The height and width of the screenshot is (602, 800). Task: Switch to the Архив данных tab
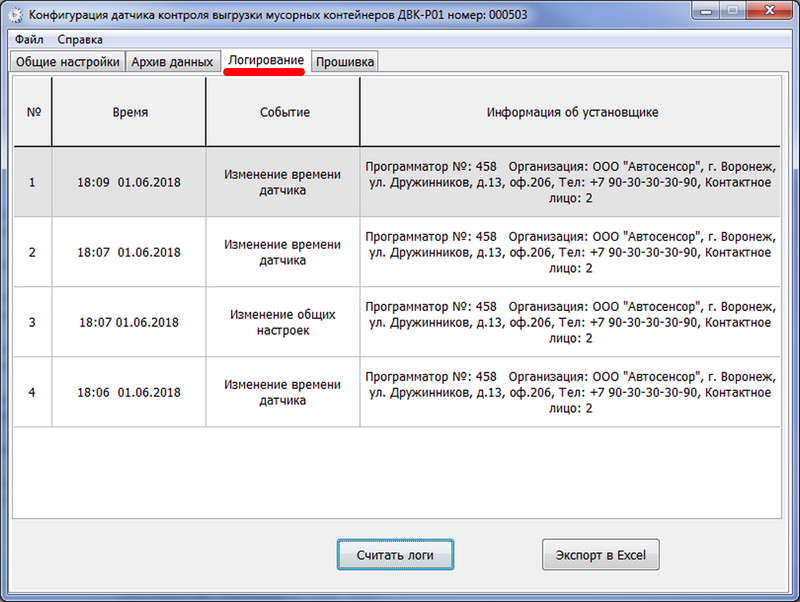[x=172, y=62]
